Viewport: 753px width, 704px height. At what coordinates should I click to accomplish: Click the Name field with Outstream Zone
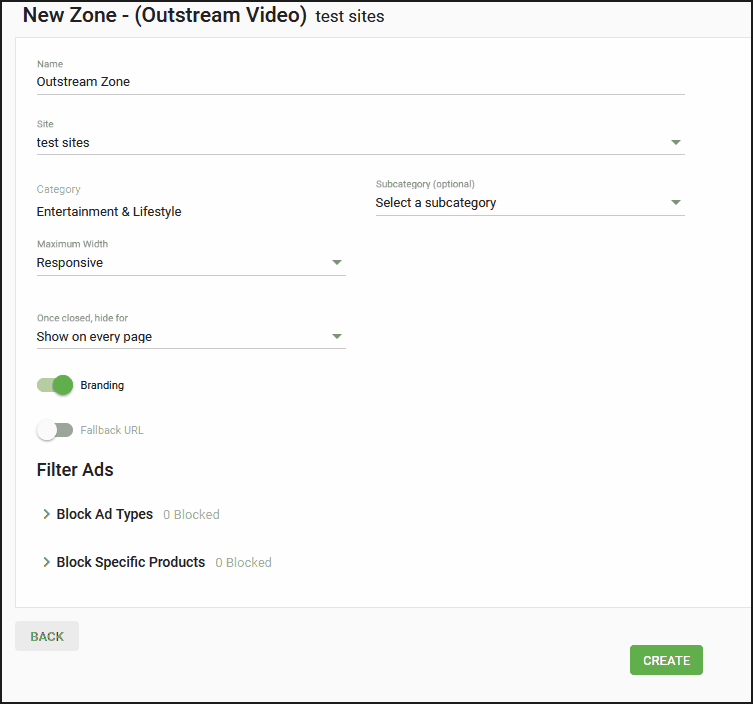(x=361, y=82)
